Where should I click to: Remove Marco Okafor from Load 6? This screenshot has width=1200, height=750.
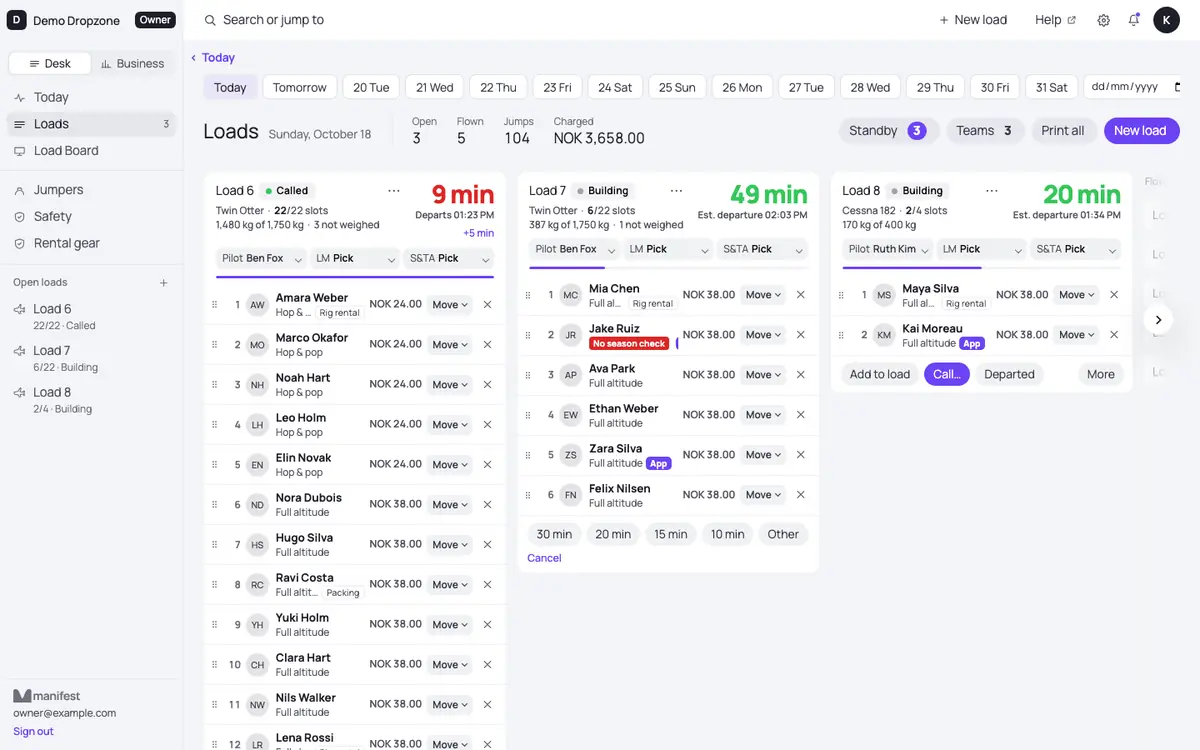point(487,345)
